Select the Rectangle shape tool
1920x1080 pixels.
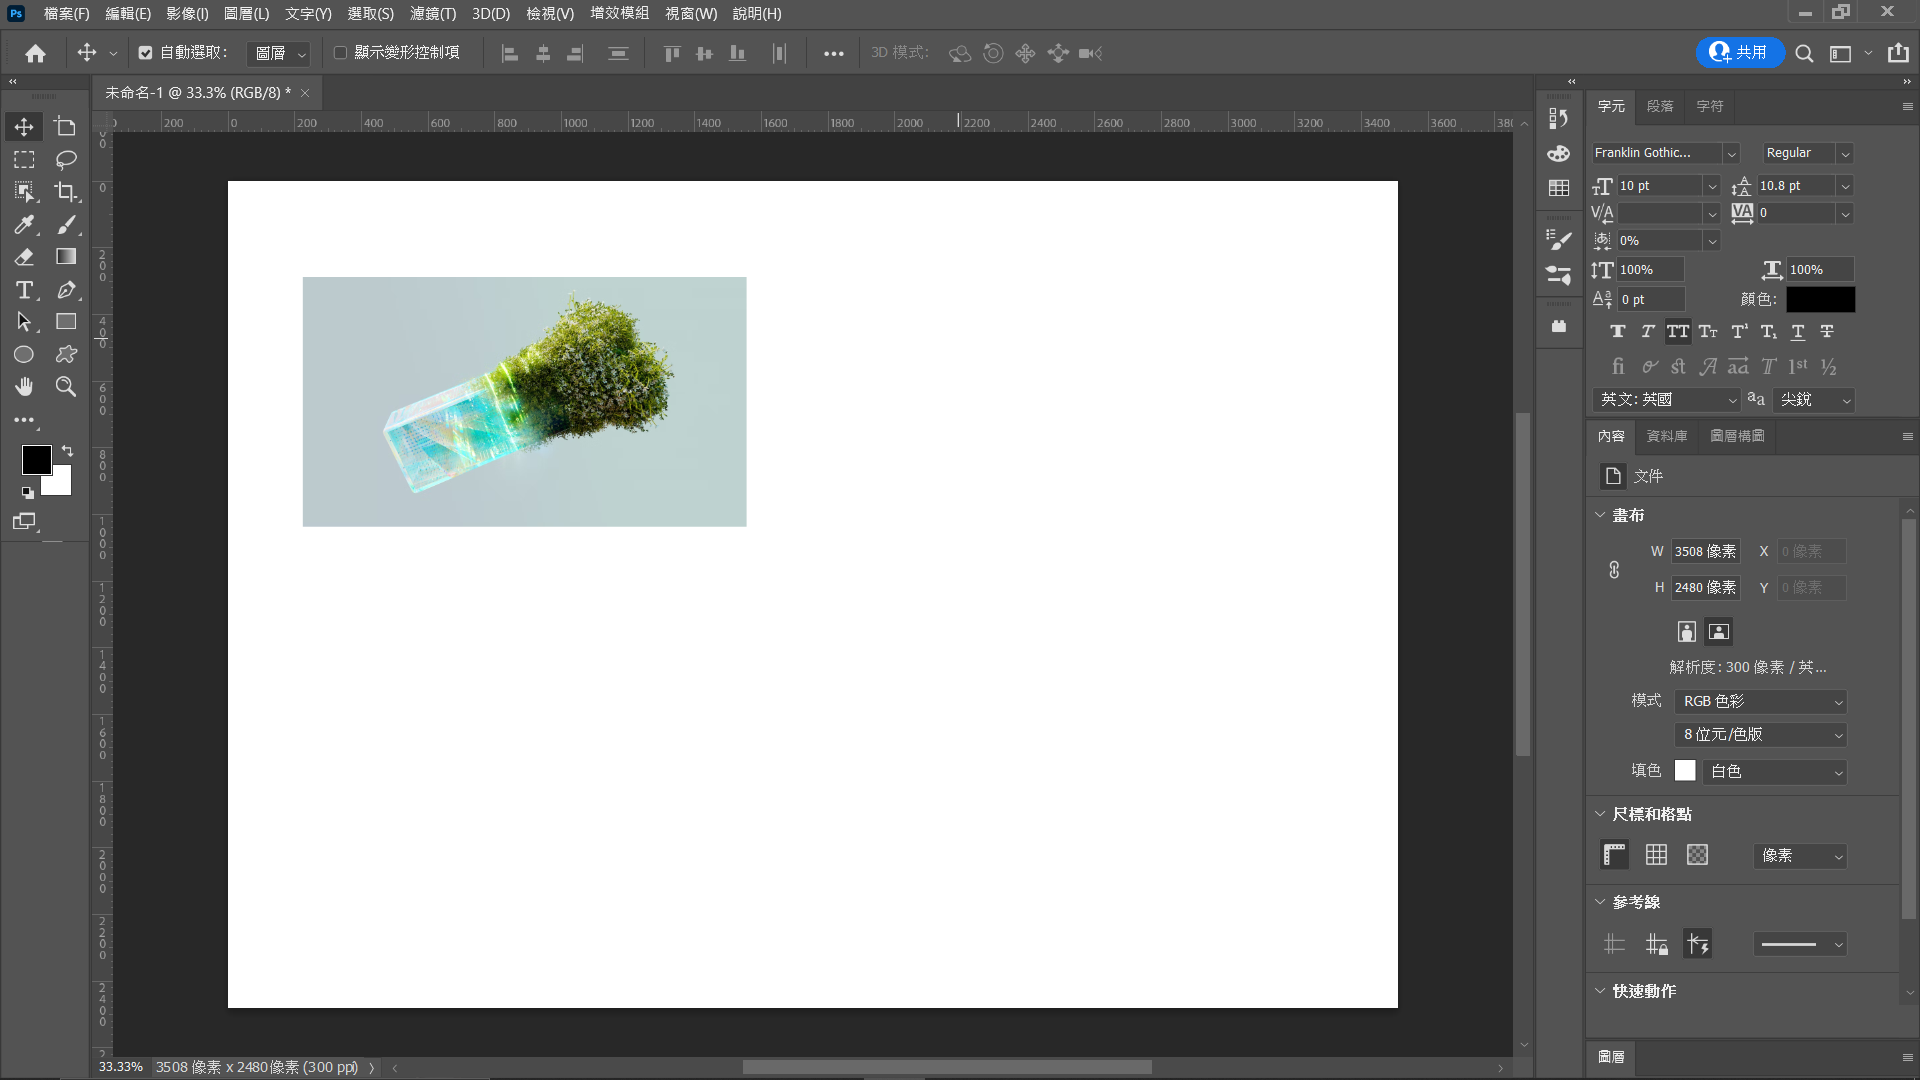pyautogui.click(x=66, y=322)
